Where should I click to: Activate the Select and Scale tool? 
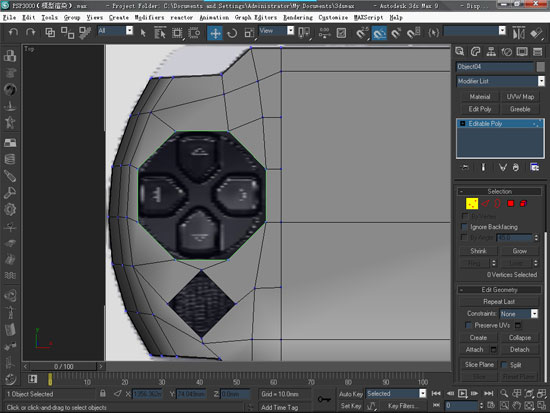pyautogui.click(x=249, y=33)
